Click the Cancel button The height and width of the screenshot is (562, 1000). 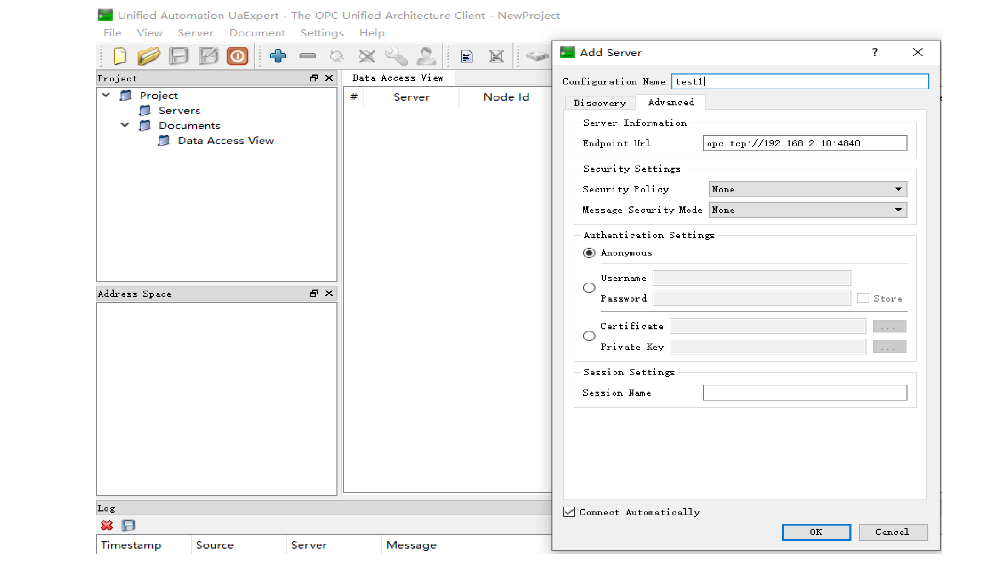click(893, 532)
